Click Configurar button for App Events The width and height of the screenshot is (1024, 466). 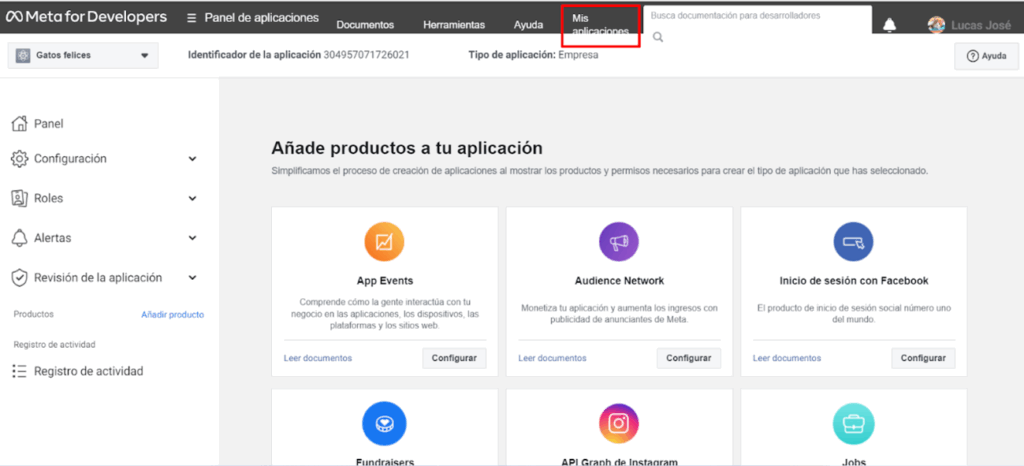click(x=454, y=358)
